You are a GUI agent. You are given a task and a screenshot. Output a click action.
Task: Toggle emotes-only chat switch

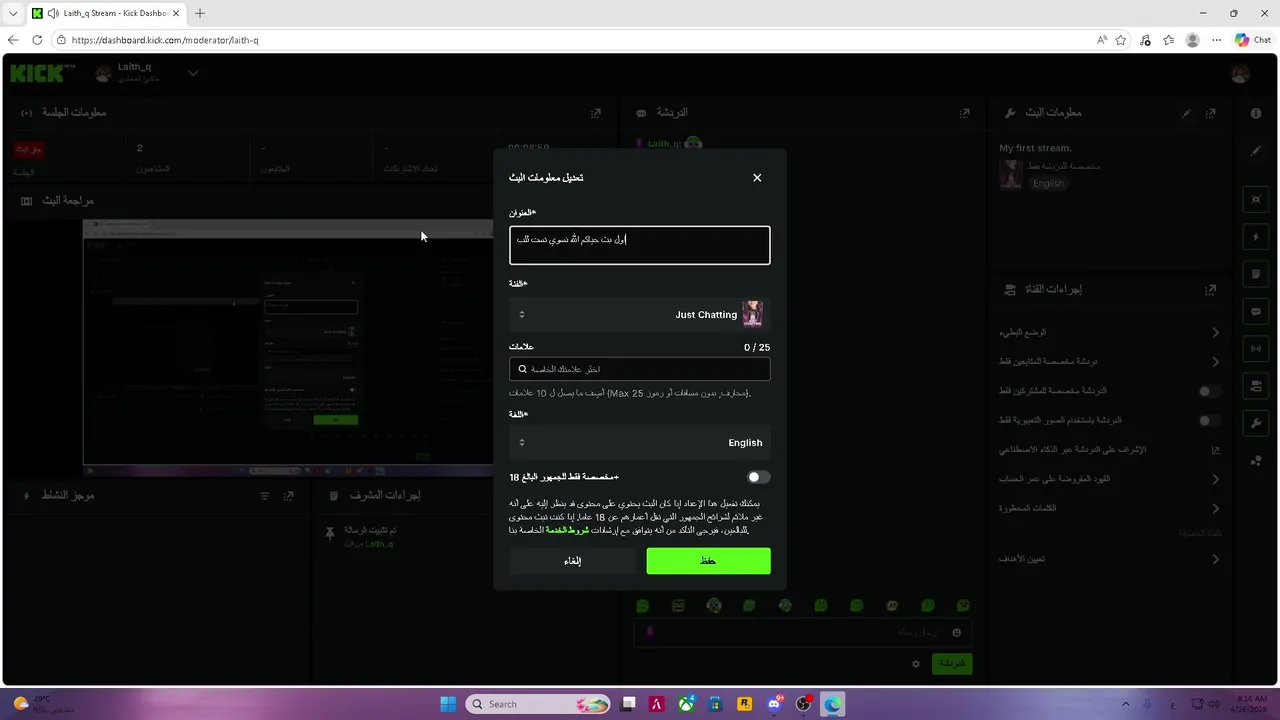1209,421
